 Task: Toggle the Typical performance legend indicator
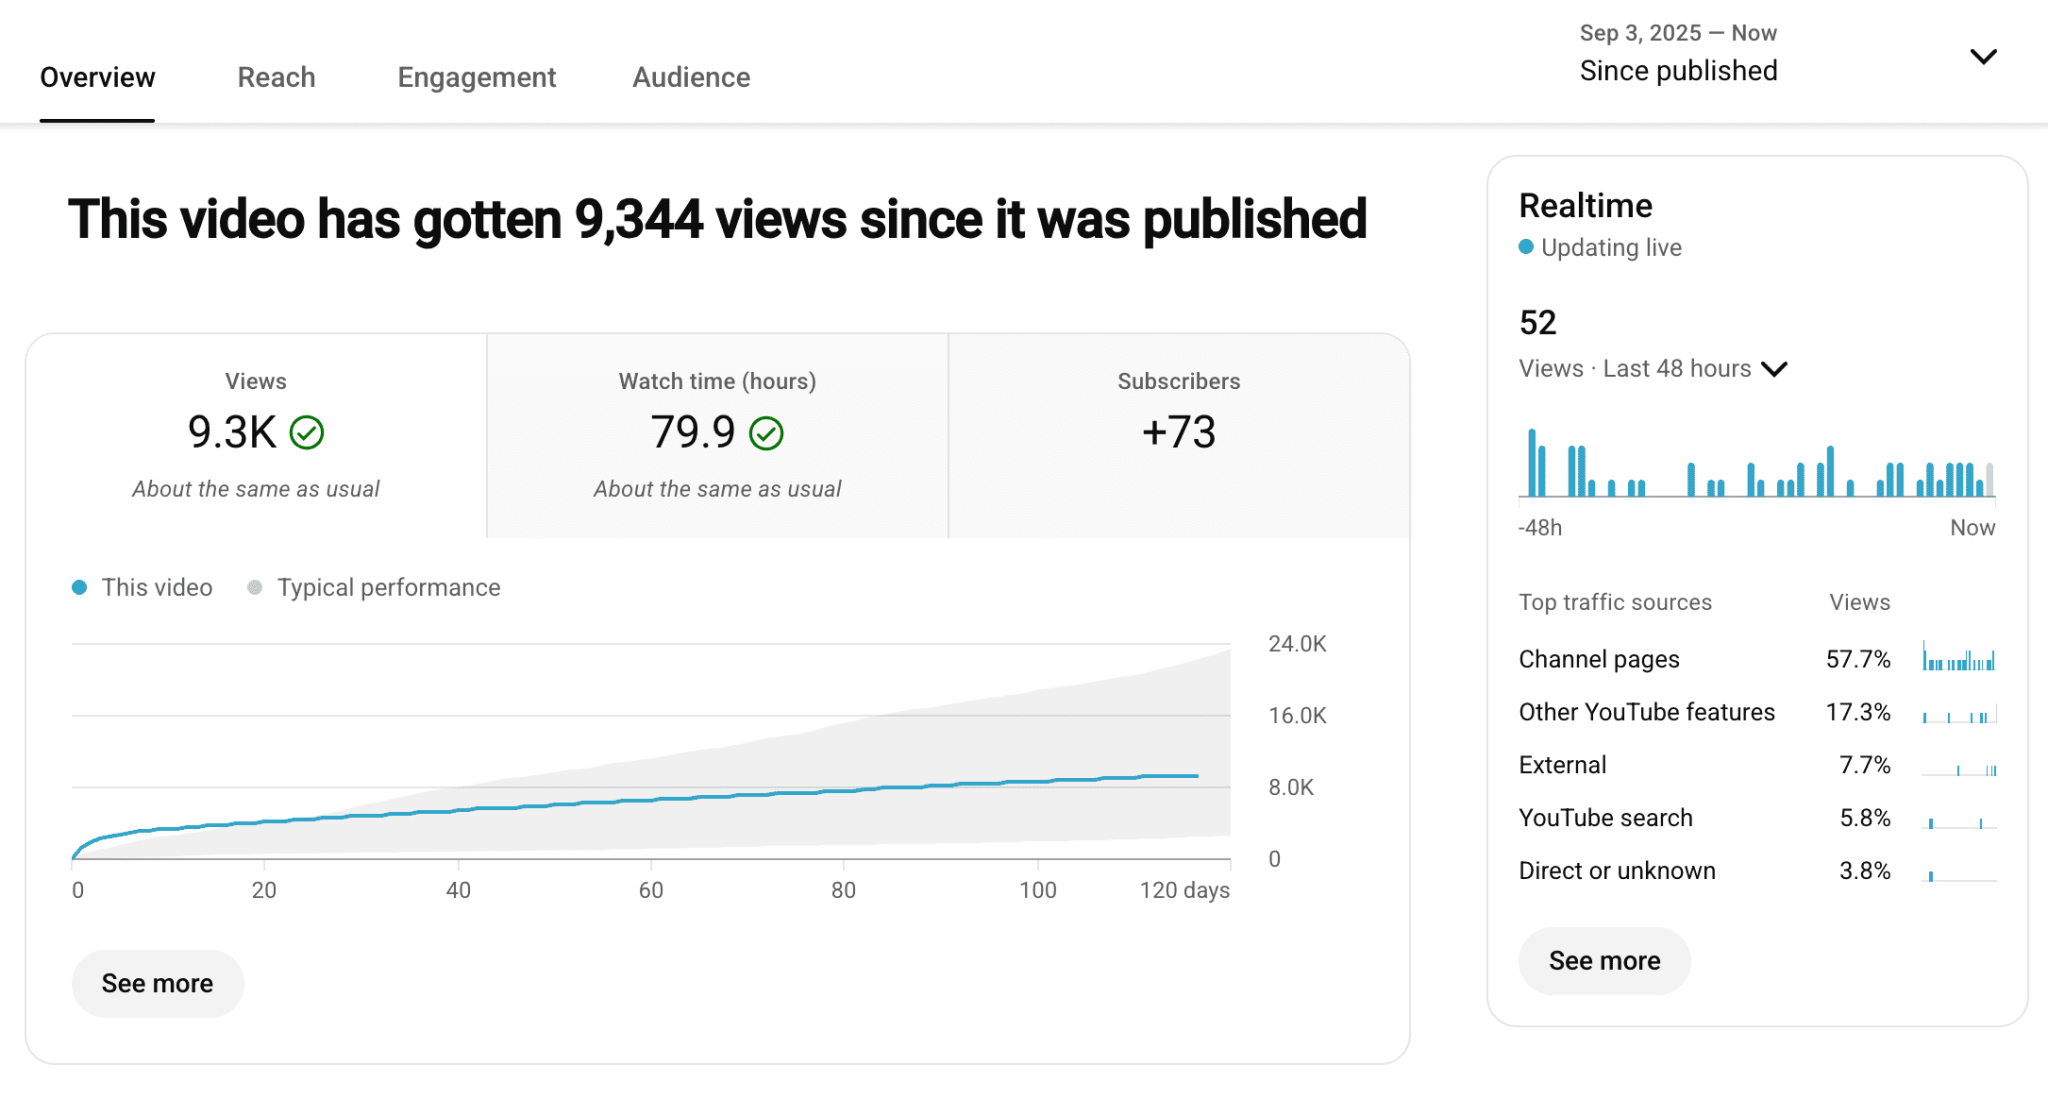pyautogui.click(x=256, y=587)
